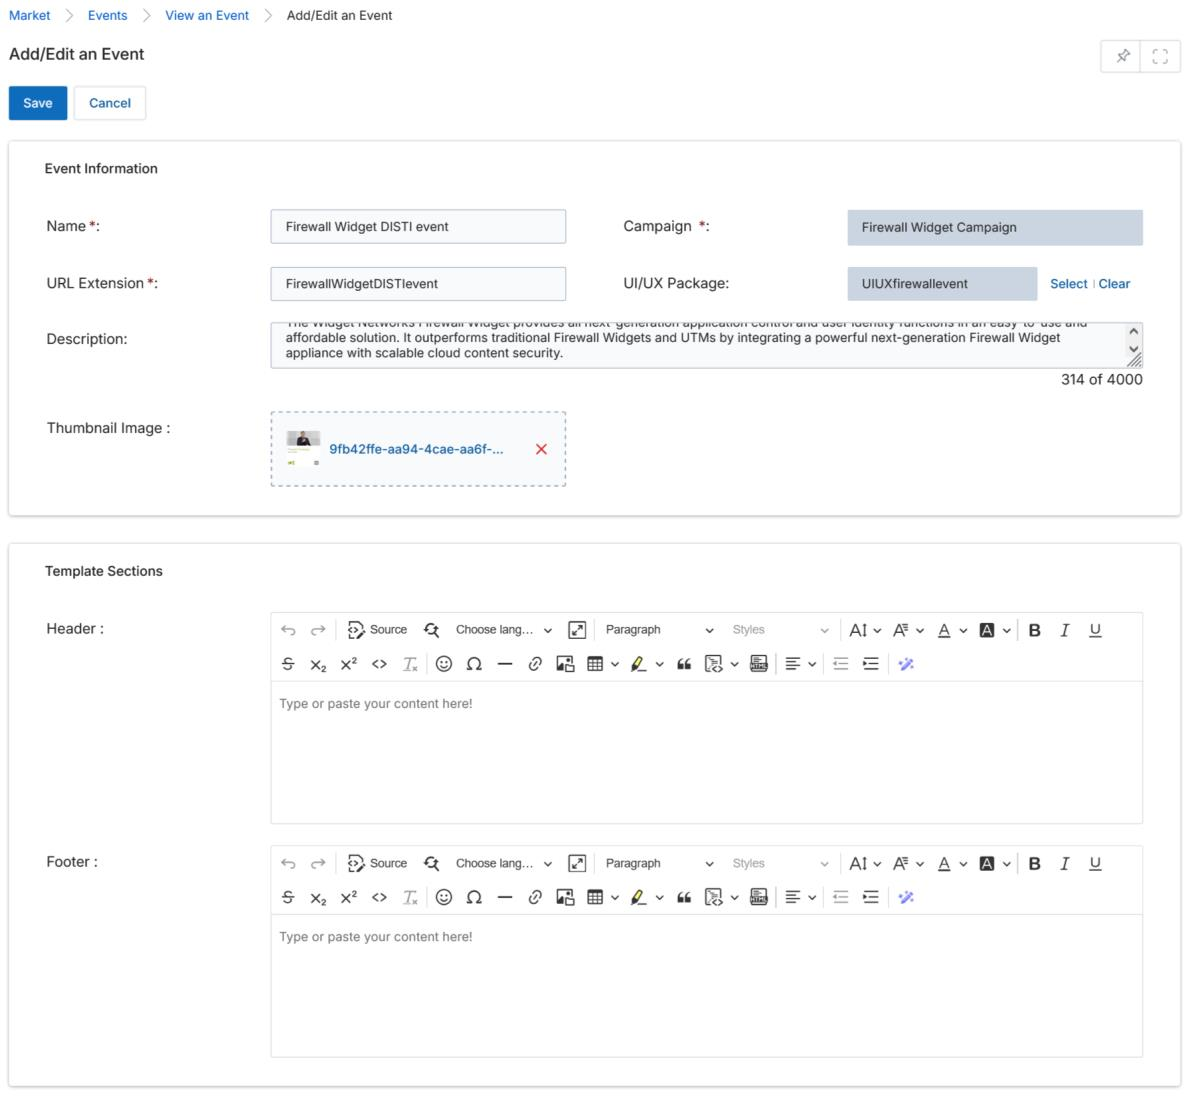This screenshot has width=1188, height=1098.
Task: Apply Underline in the Footer editor
Action: tap(1095, 864)
